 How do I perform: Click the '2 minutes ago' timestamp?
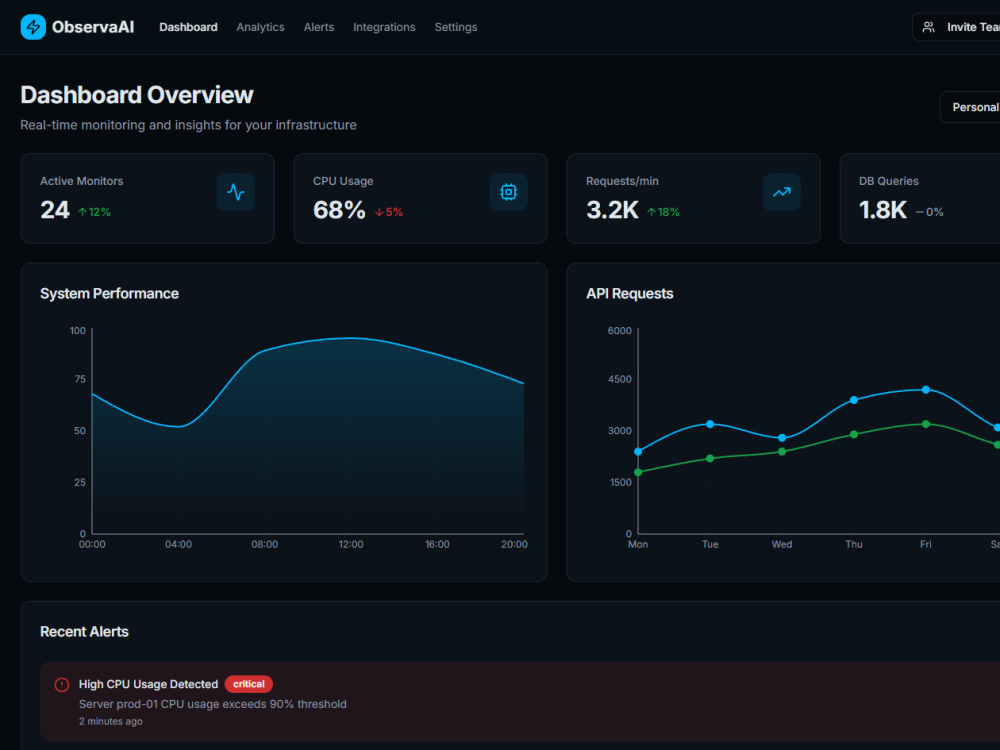110,721
